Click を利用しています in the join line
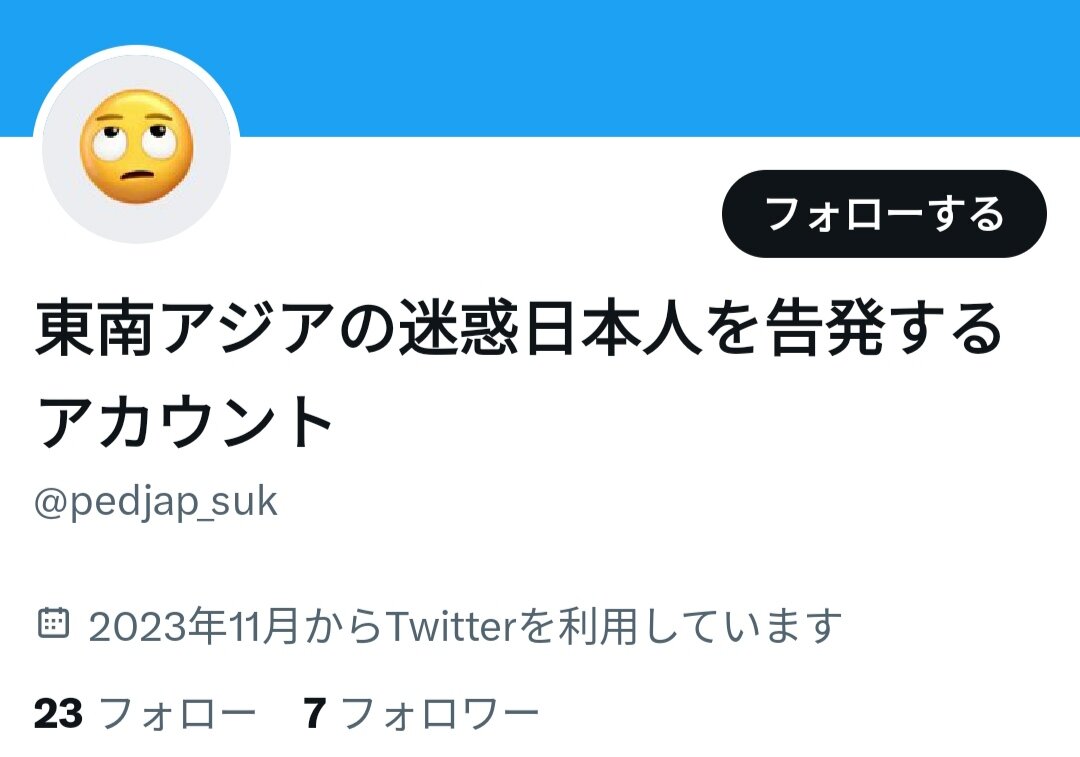Screen dimensions: 1080x757 [x=679, y=625]
